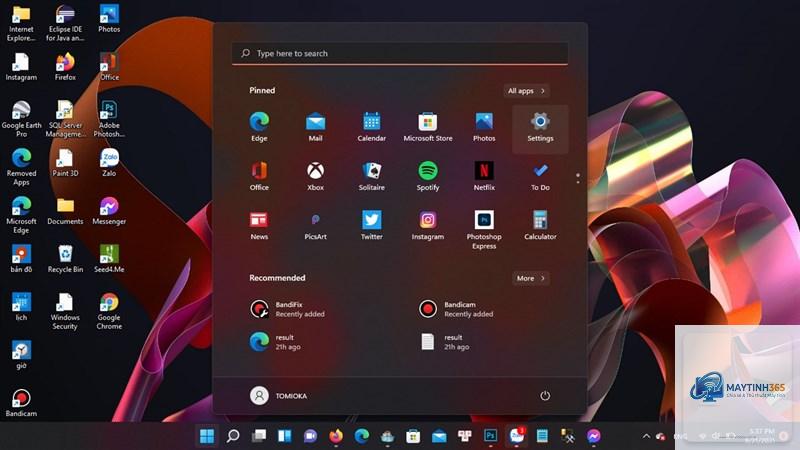Open the Xbox app
This screenshot has height=450, width=800.
click(315, 177)
